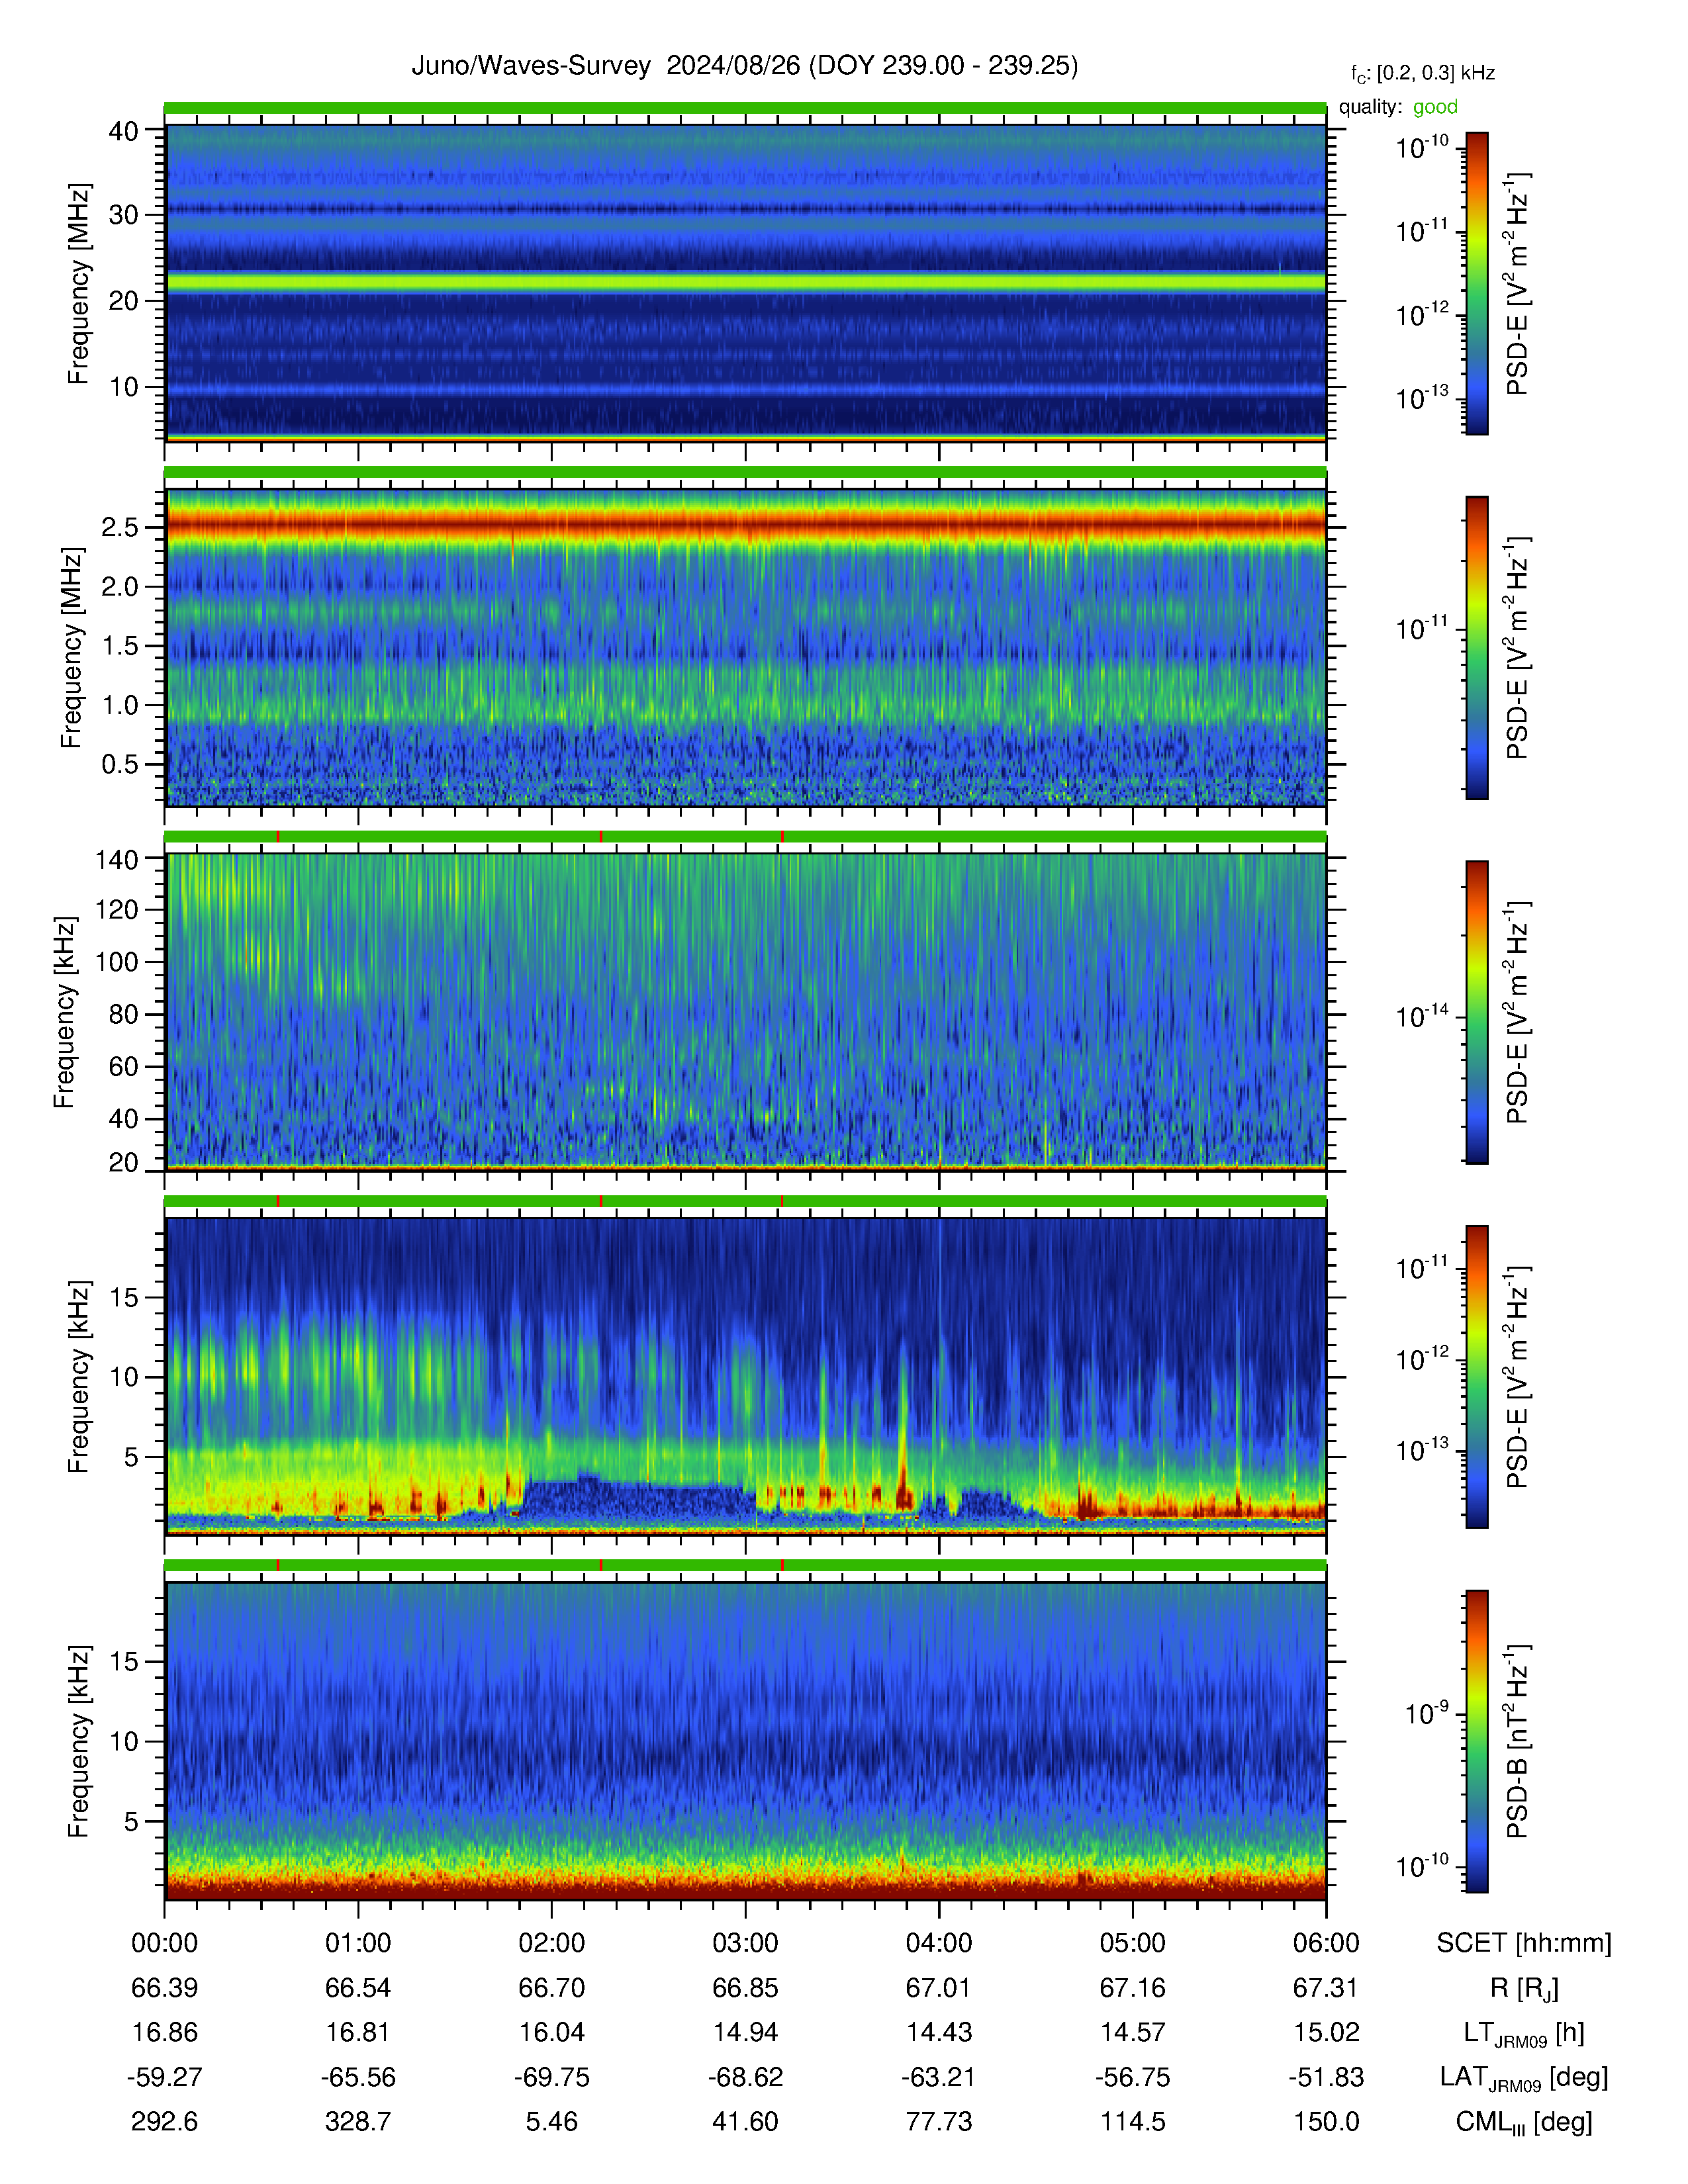Click the green 'good' quality label
1688x2184 pixels.
[1435, 107]
